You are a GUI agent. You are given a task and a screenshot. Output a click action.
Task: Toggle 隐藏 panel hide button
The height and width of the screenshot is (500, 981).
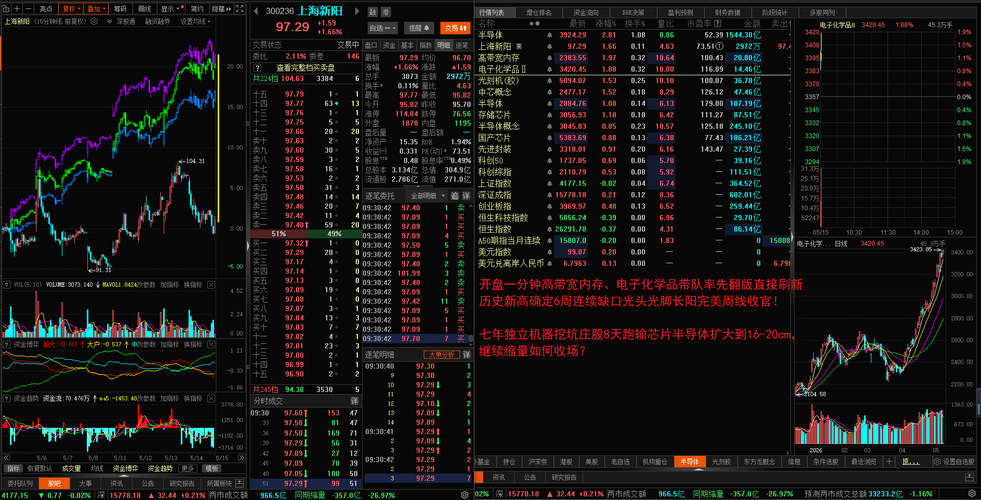(221, 9)
